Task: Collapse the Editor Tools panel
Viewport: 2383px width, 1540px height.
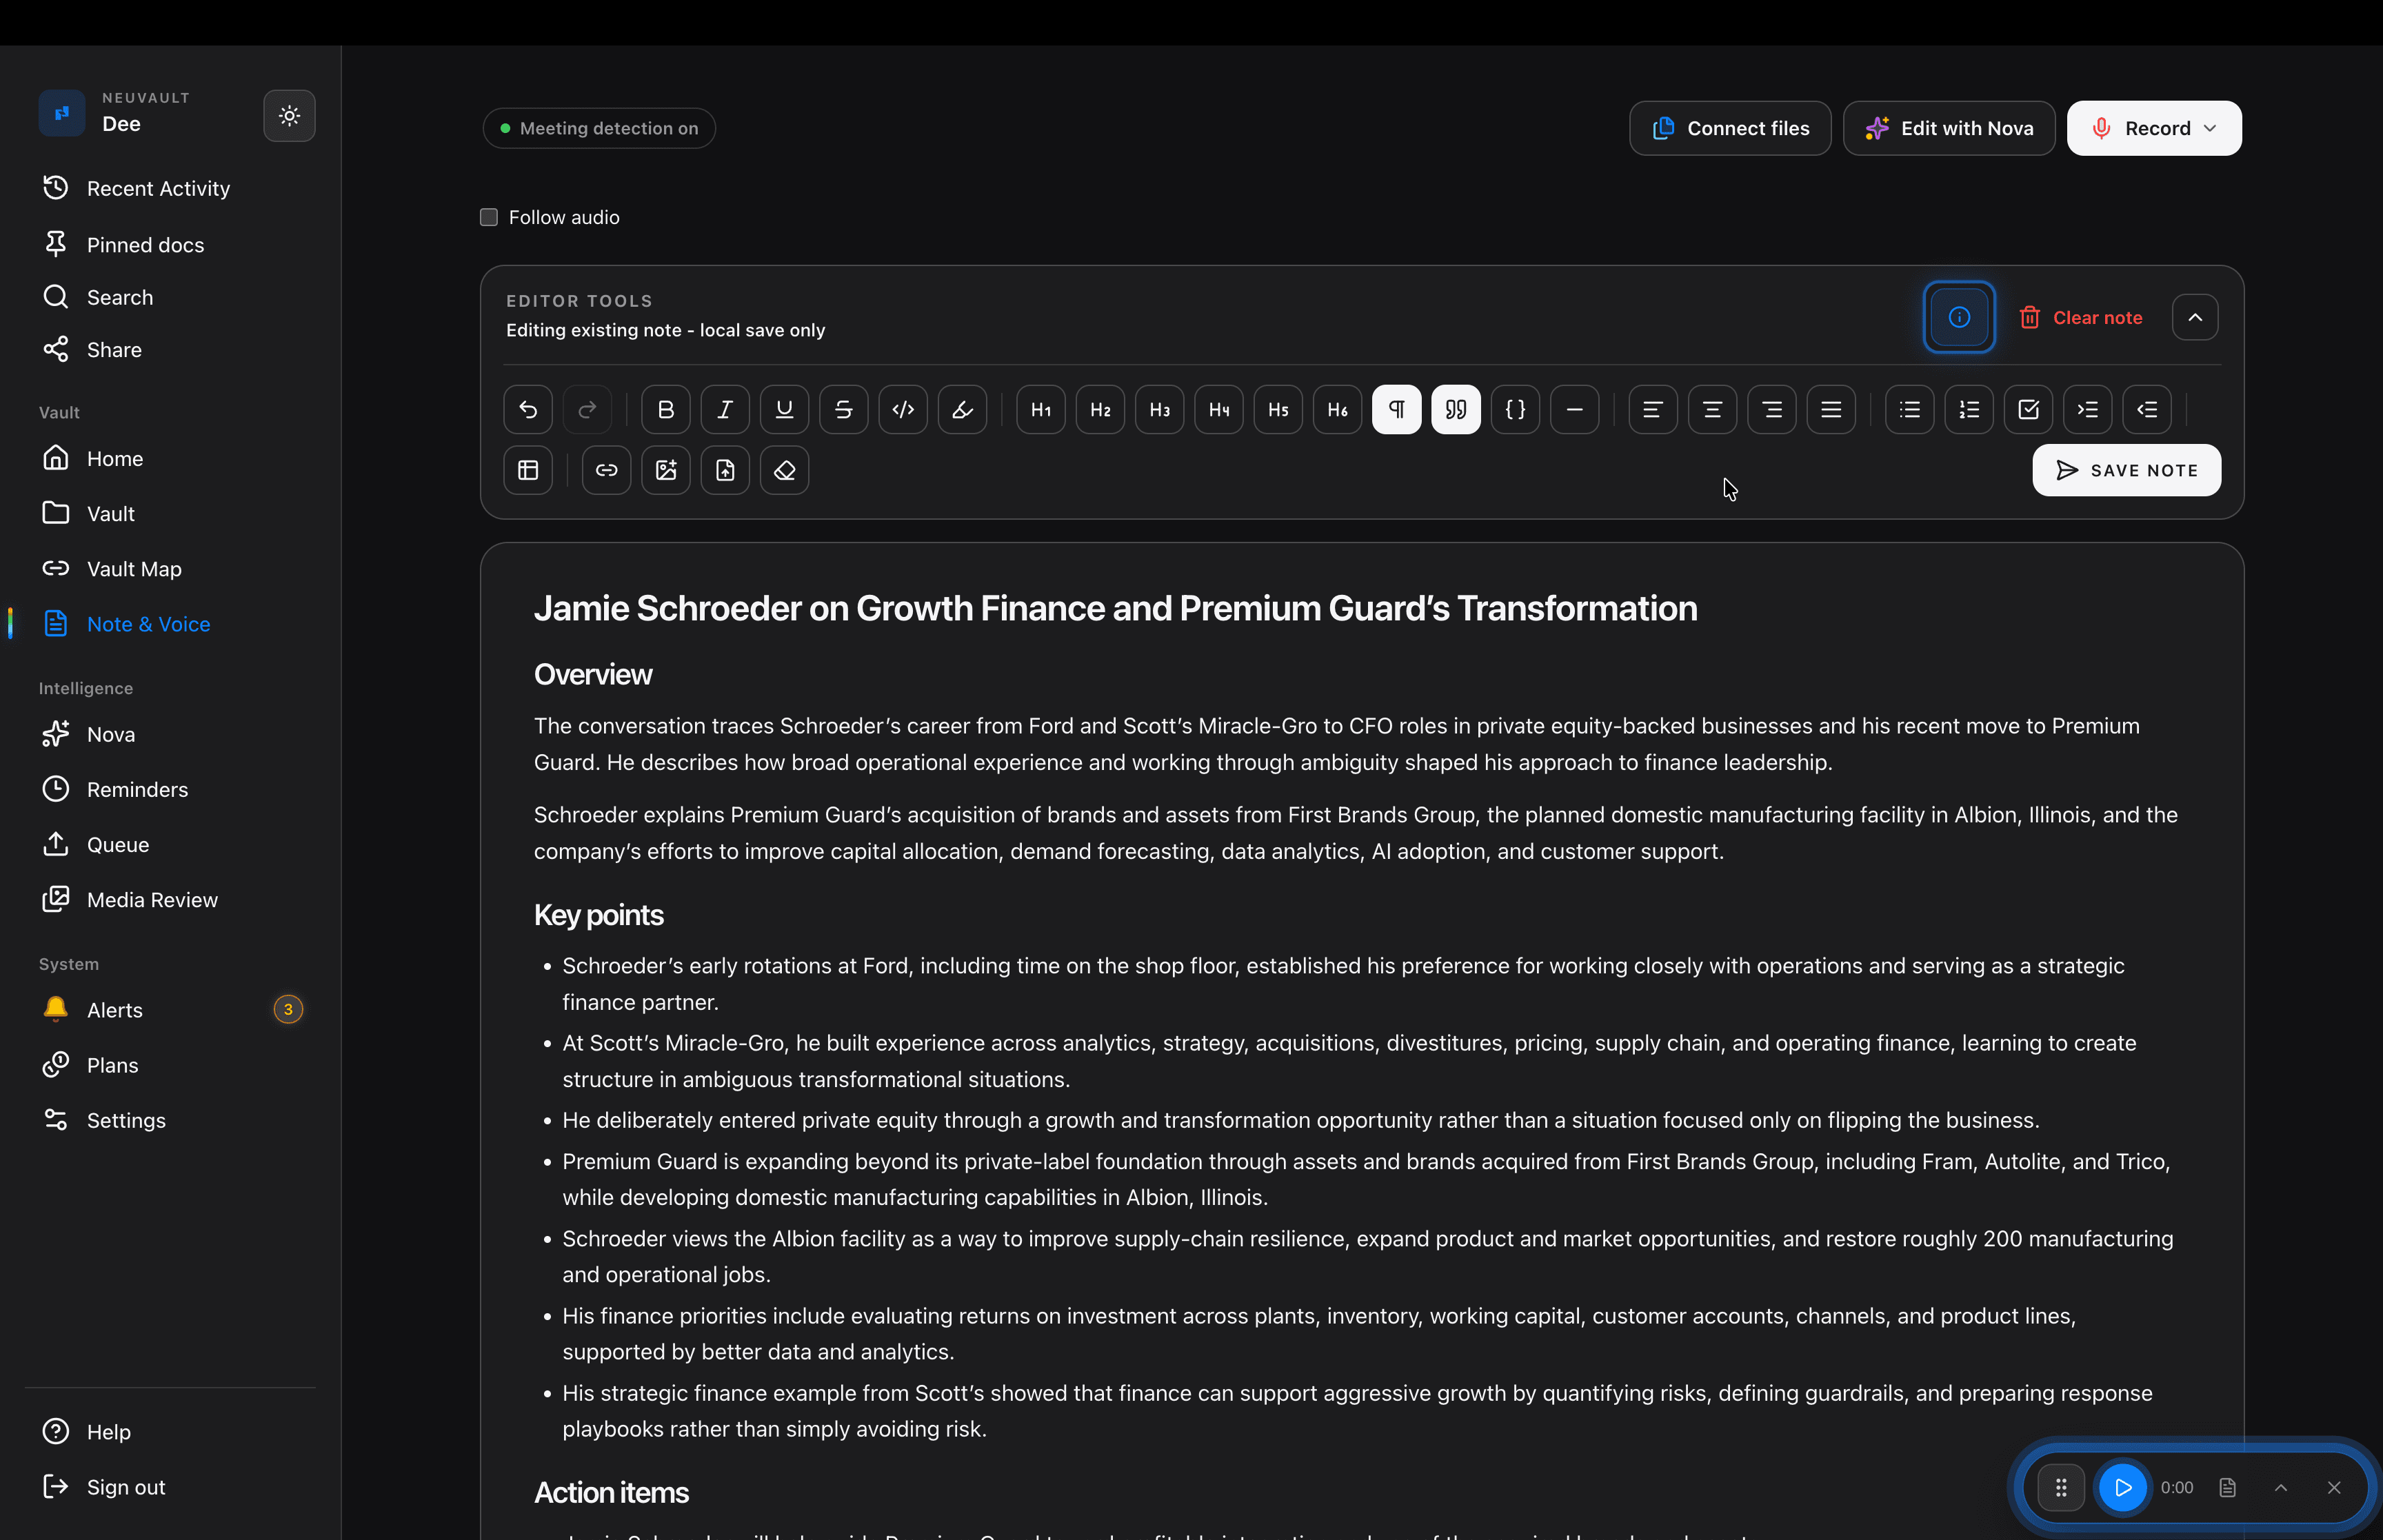Action: pyautogui.click(x=2195, y=317)
